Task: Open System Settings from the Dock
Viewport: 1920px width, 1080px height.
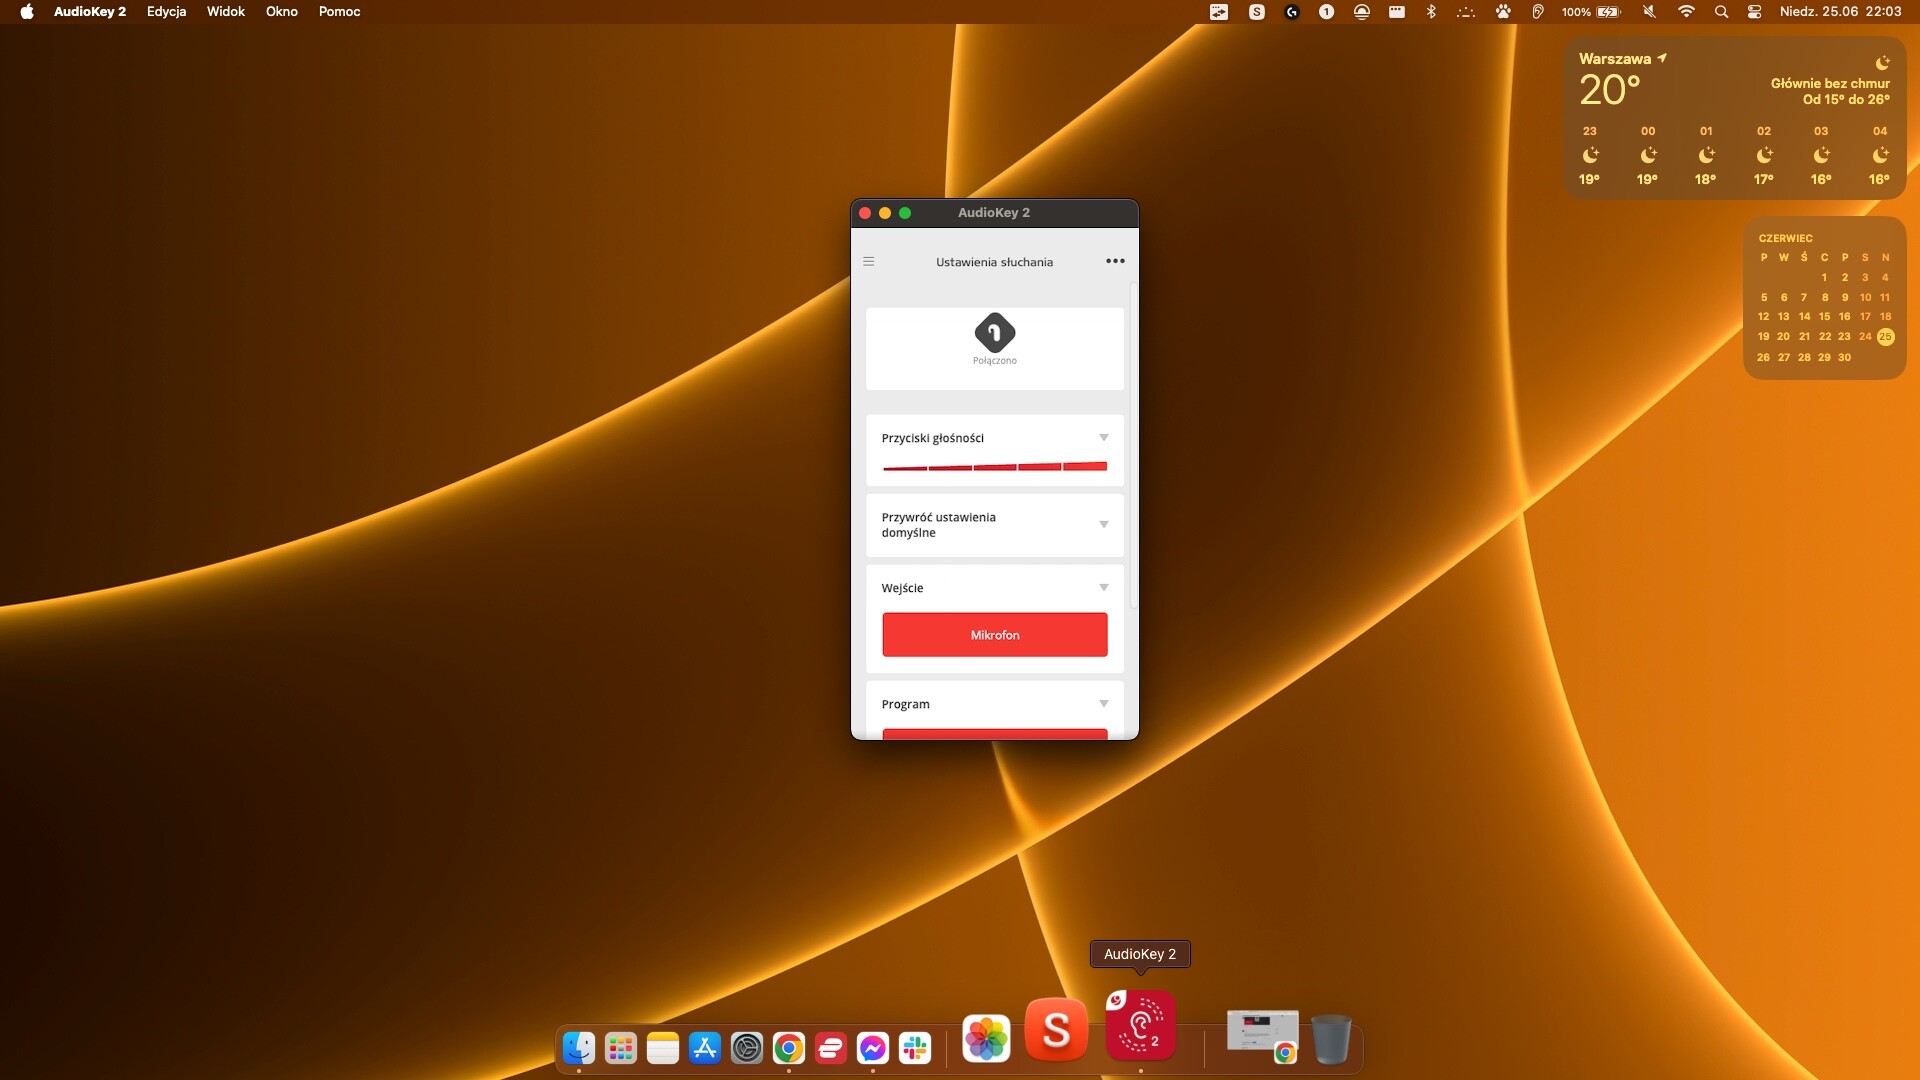Action: [747, 1047]
